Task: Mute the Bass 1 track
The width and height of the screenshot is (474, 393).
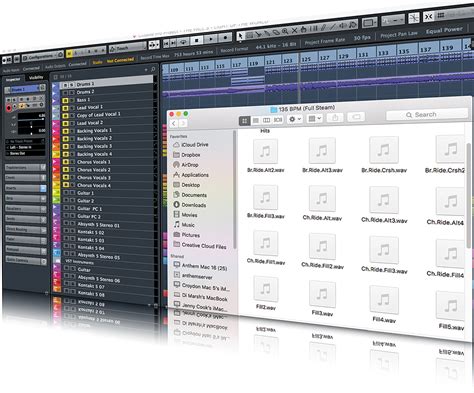Action: point(65,100)
